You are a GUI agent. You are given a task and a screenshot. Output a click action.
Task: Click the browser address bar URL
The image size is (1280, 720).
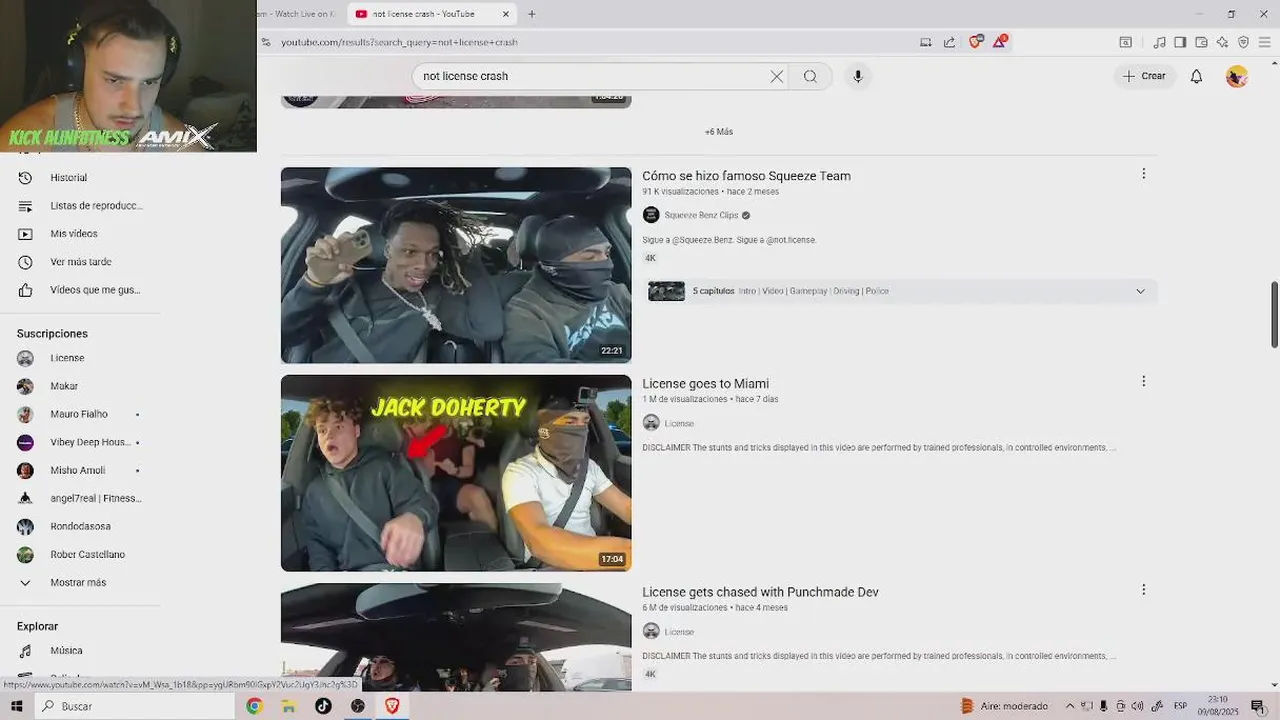point(399,42)
